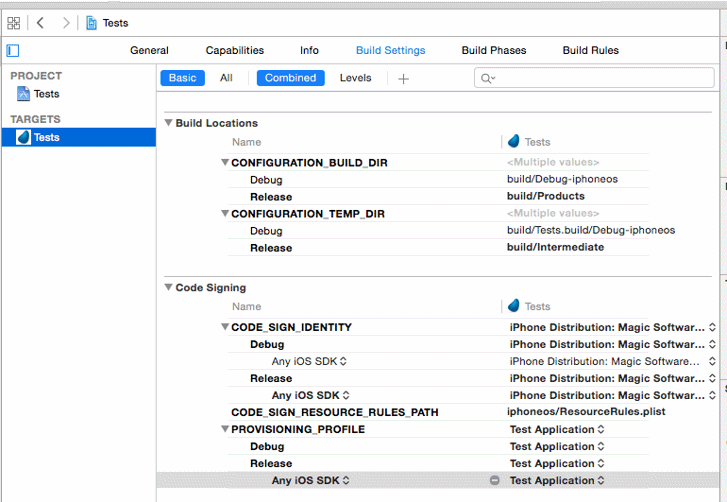Select the iphoneos/ResourceRules.plist value

point(586,412)
